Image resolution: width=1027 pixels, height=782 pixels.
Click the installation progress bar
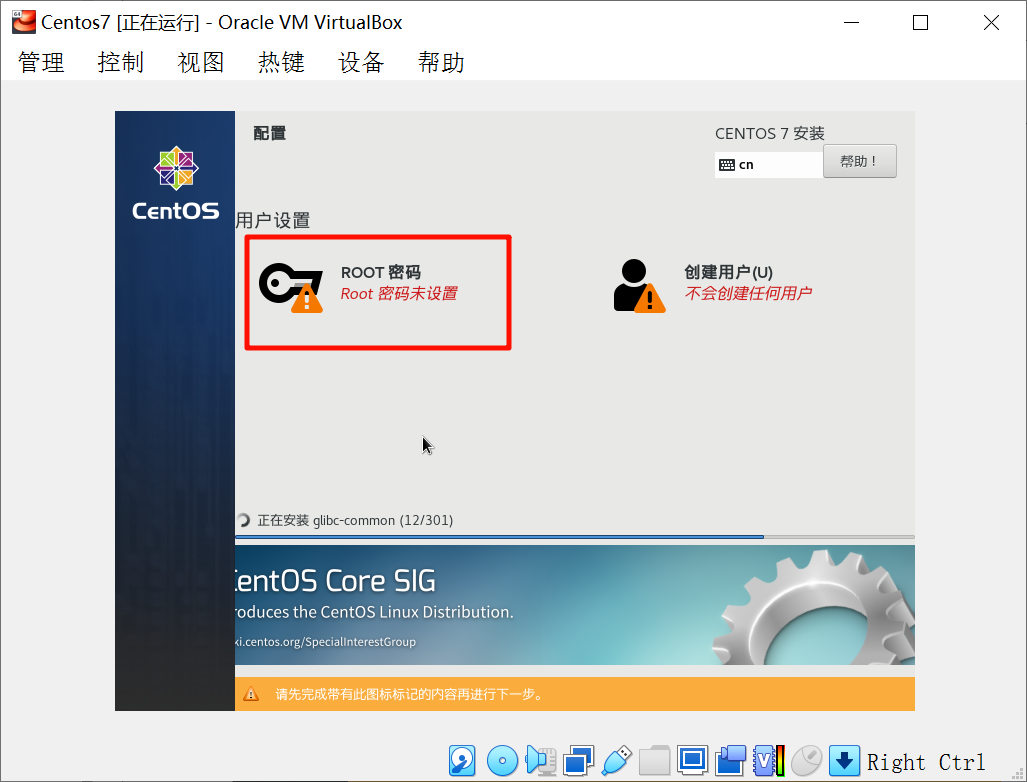pyautogui.click(x=574, y=537)
